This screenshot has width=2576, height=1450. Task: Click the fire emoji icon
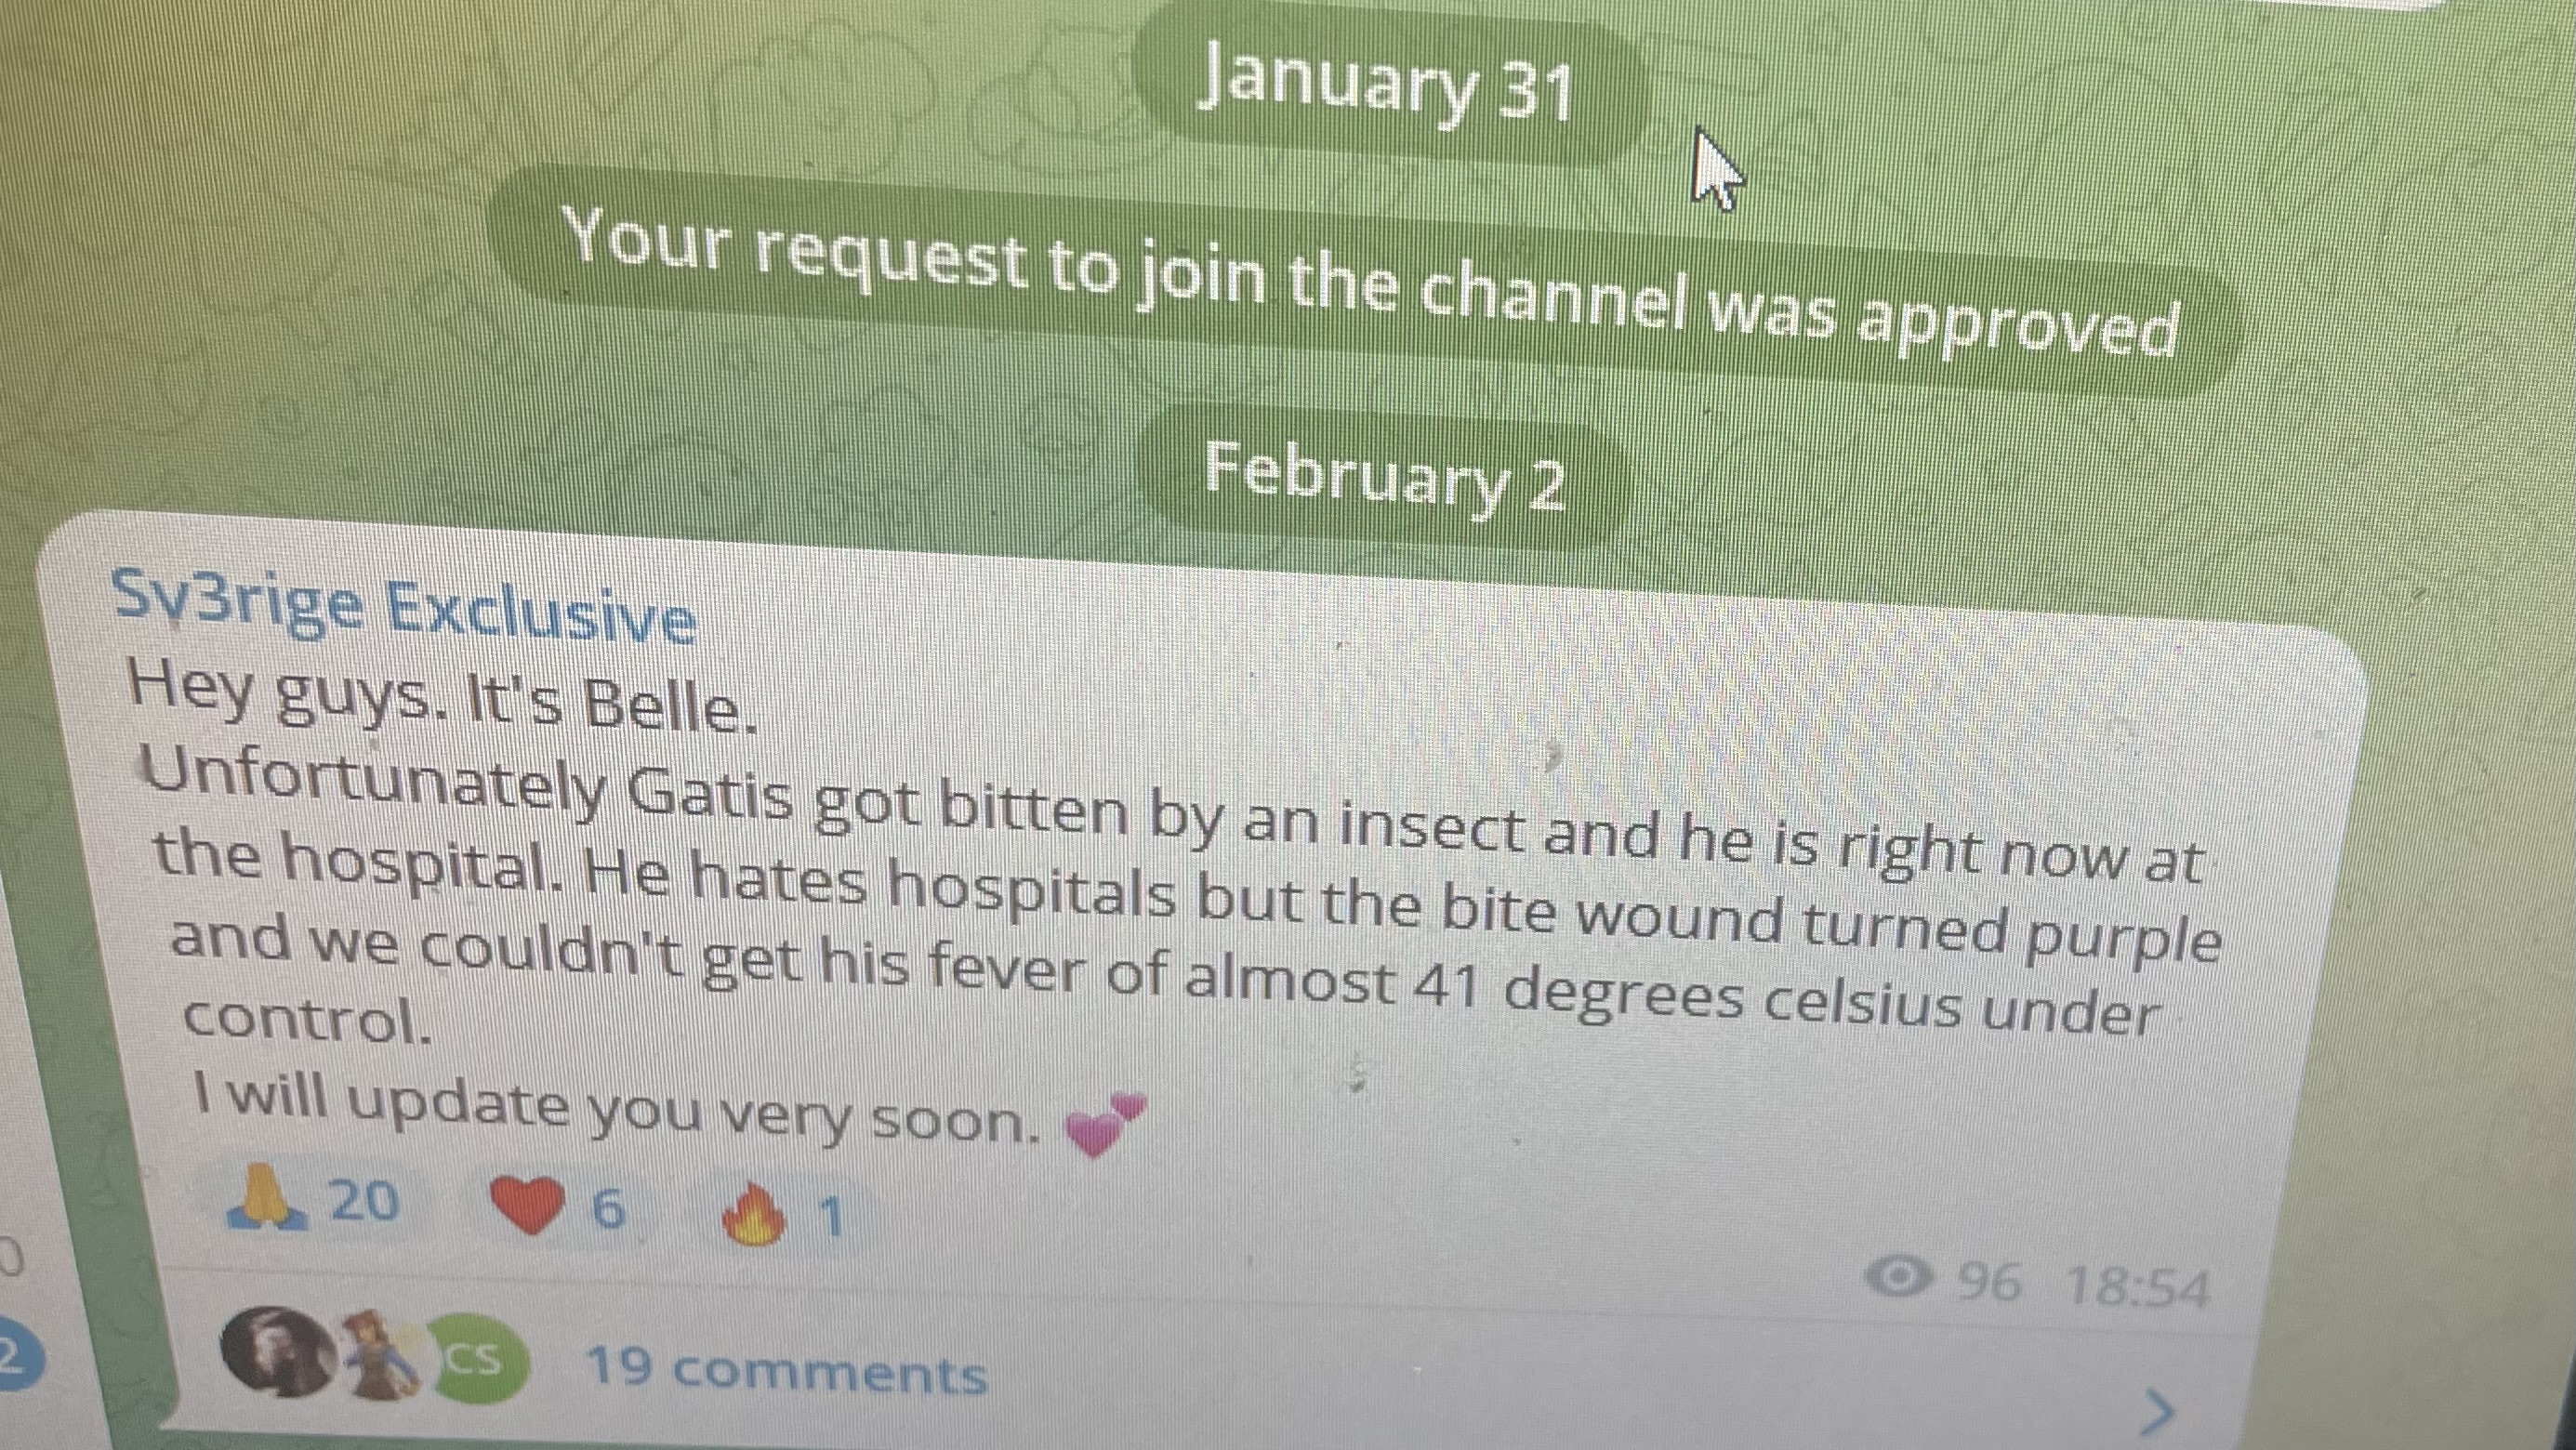click(x=753, y=1213)
